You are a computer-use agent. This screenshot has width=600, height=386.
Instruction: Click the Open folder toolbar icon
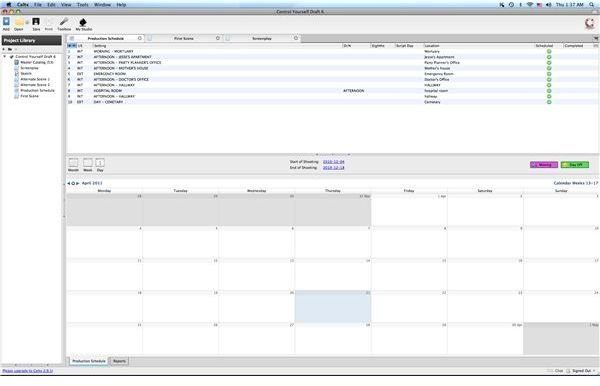[x=19, y=24]
